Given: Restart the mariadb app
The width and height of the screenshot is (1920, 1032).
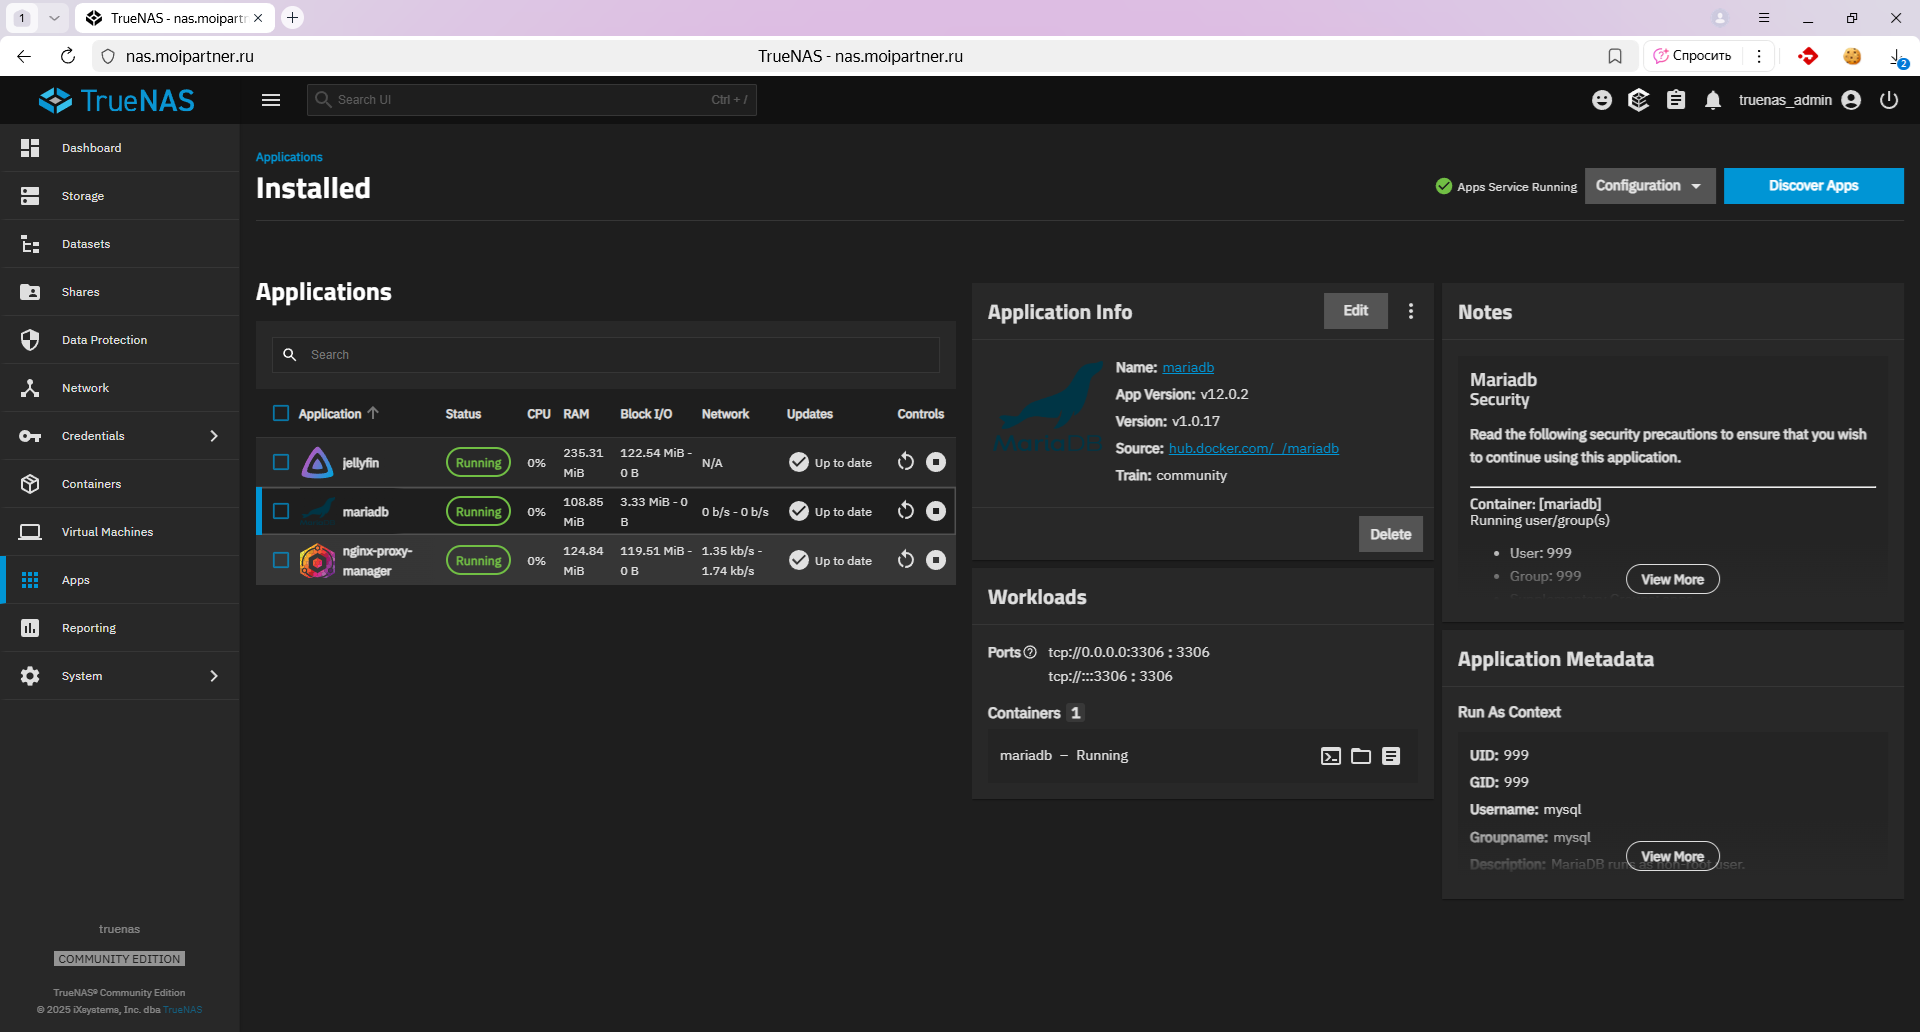Looking at the screenshot, I should tap(905, 511).
